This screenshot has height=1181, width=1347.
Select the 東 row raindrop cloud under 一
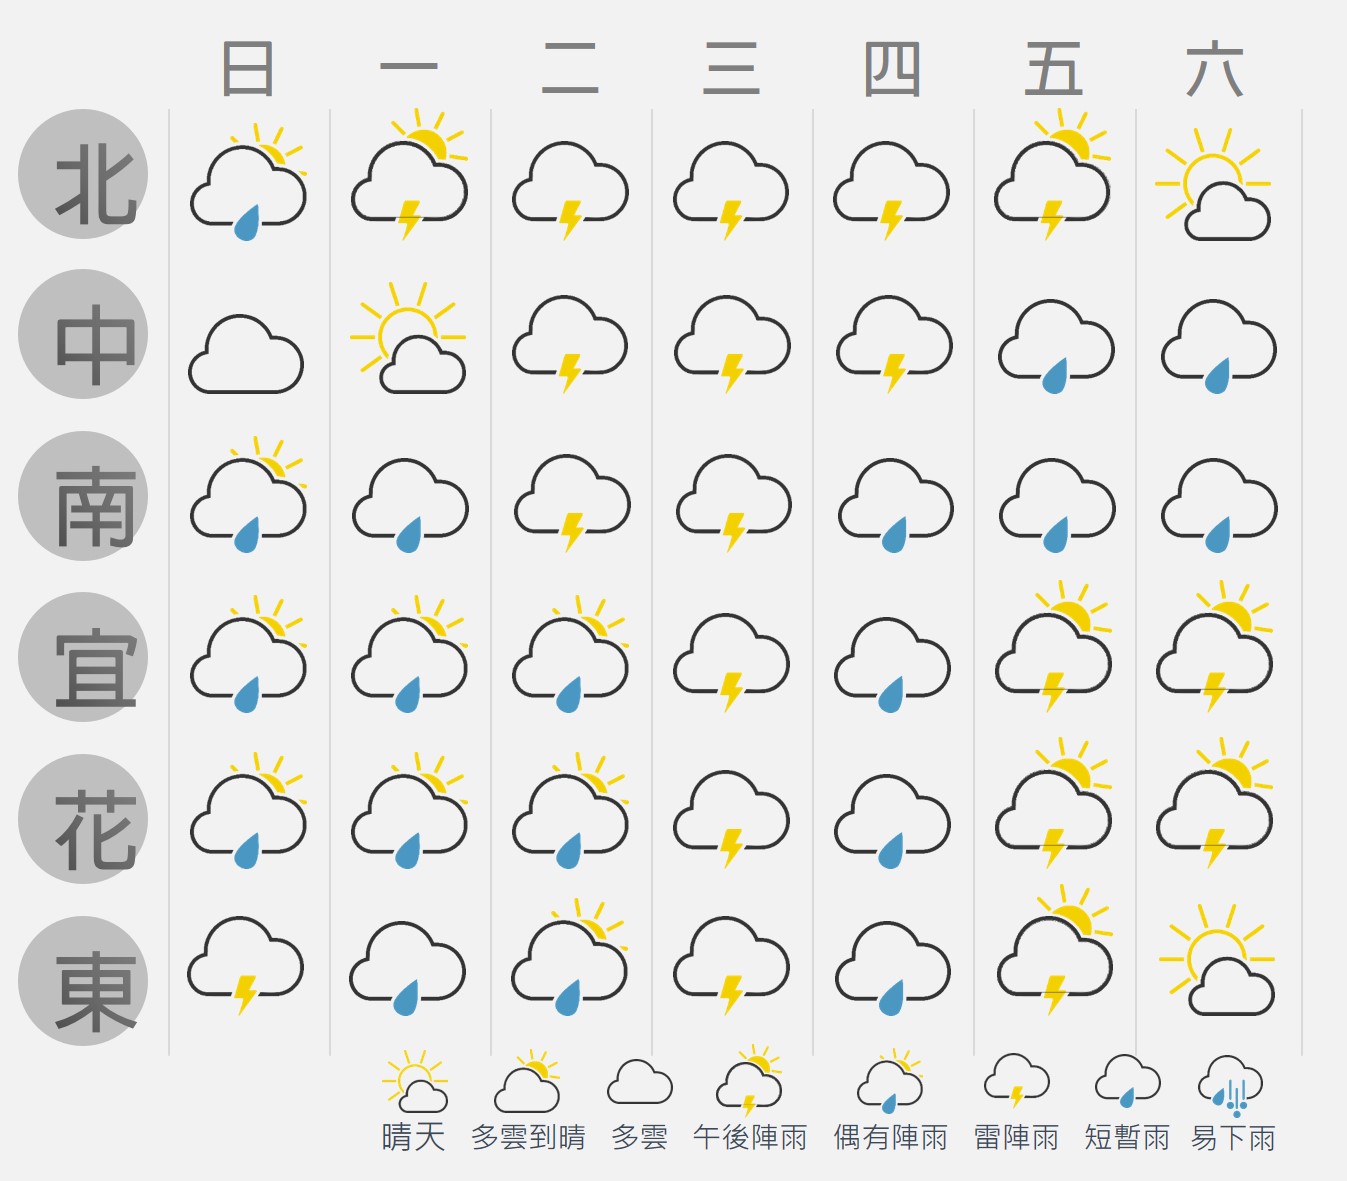(408, 969)
